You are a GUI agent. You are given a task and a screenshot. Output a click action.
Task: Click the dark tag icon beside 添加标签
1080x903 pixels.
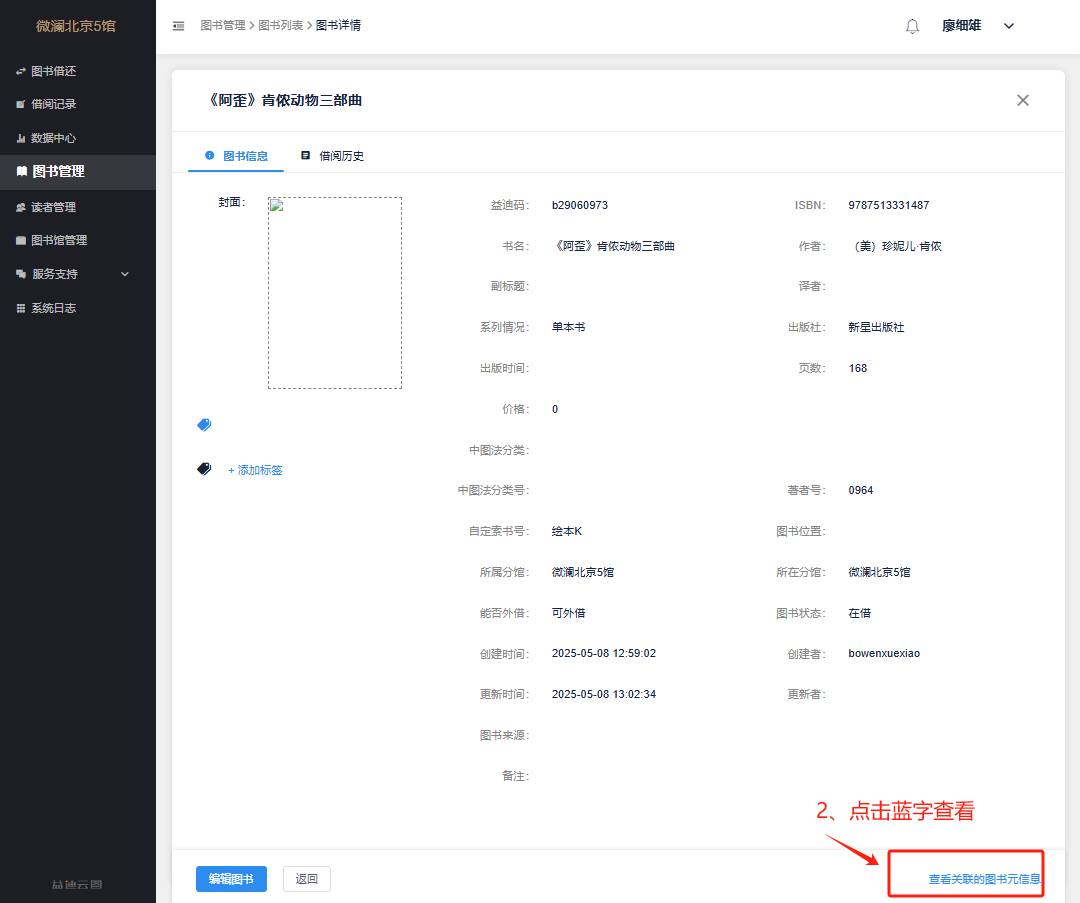point(204,469)
